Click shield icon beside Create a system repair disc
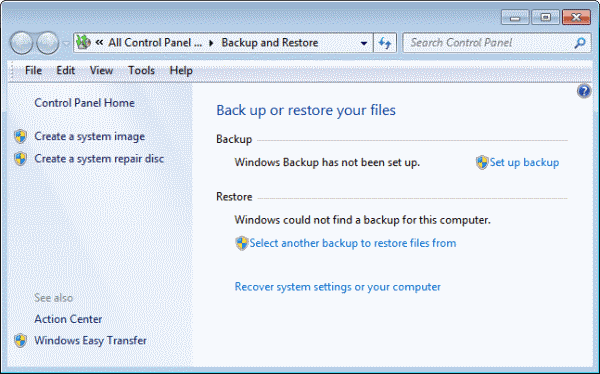Screen dimensions: 600x374 tap(20, 158)
